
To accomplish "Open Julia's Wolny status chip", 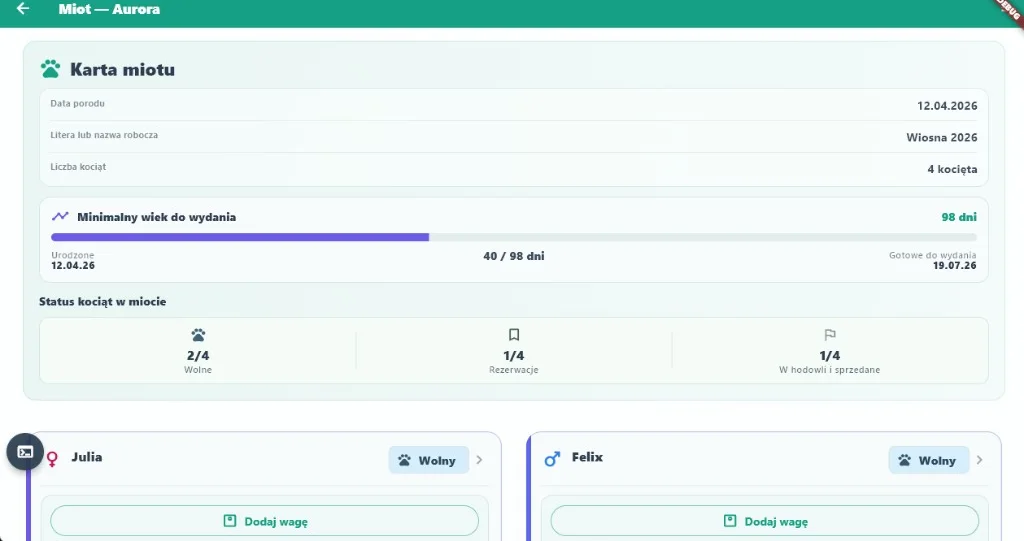I will tap(428, 460).
